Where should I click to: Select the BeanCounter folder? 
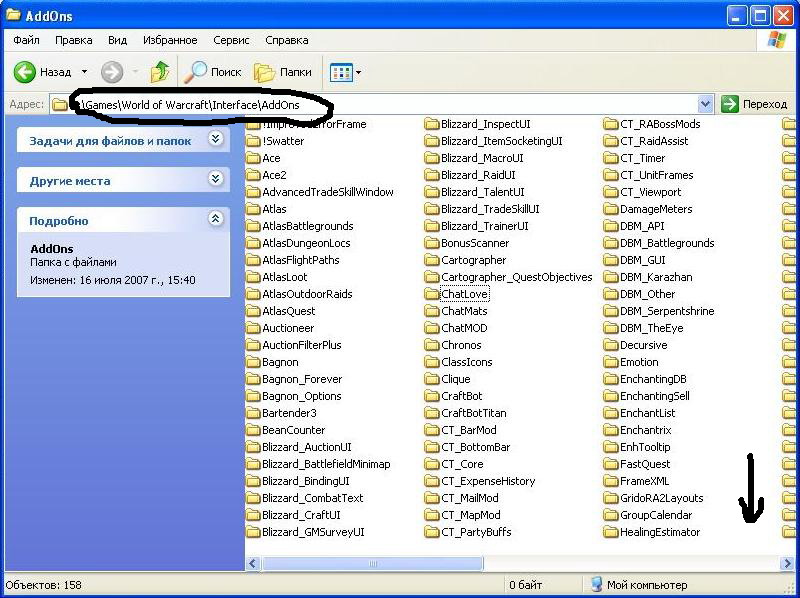286,430
